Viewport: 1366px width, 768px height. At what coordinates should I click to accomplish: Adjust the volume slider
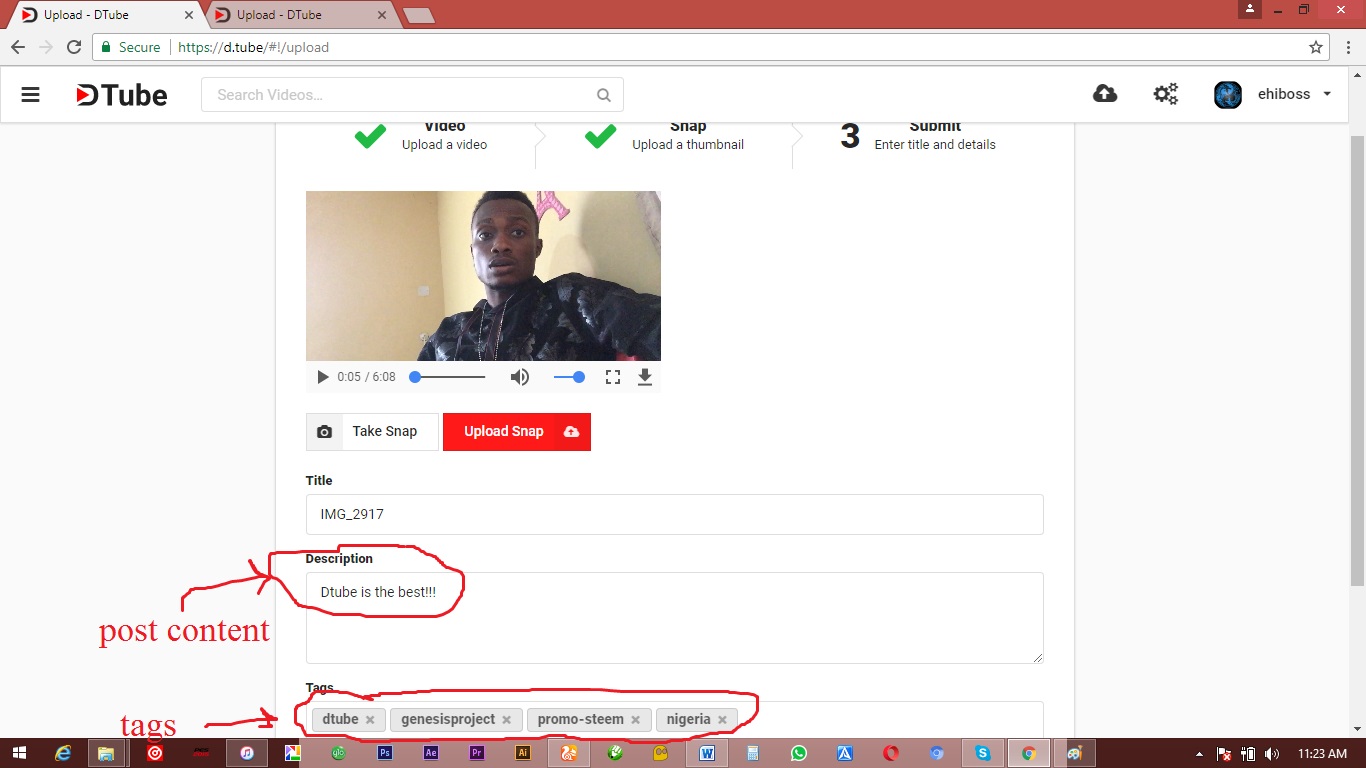[x=570, y=377]
